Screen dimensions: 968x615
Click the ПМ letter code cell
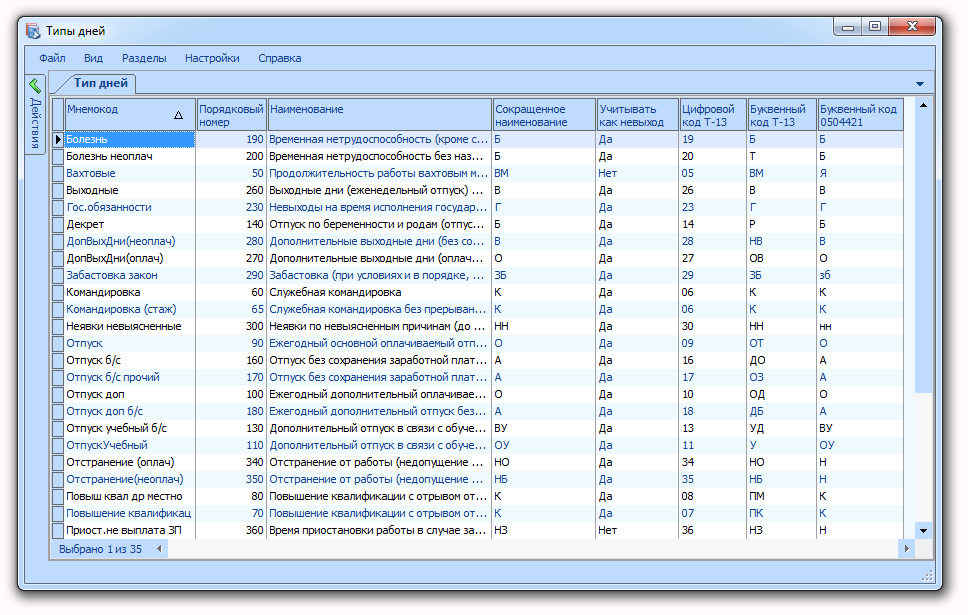click(782, 496)
